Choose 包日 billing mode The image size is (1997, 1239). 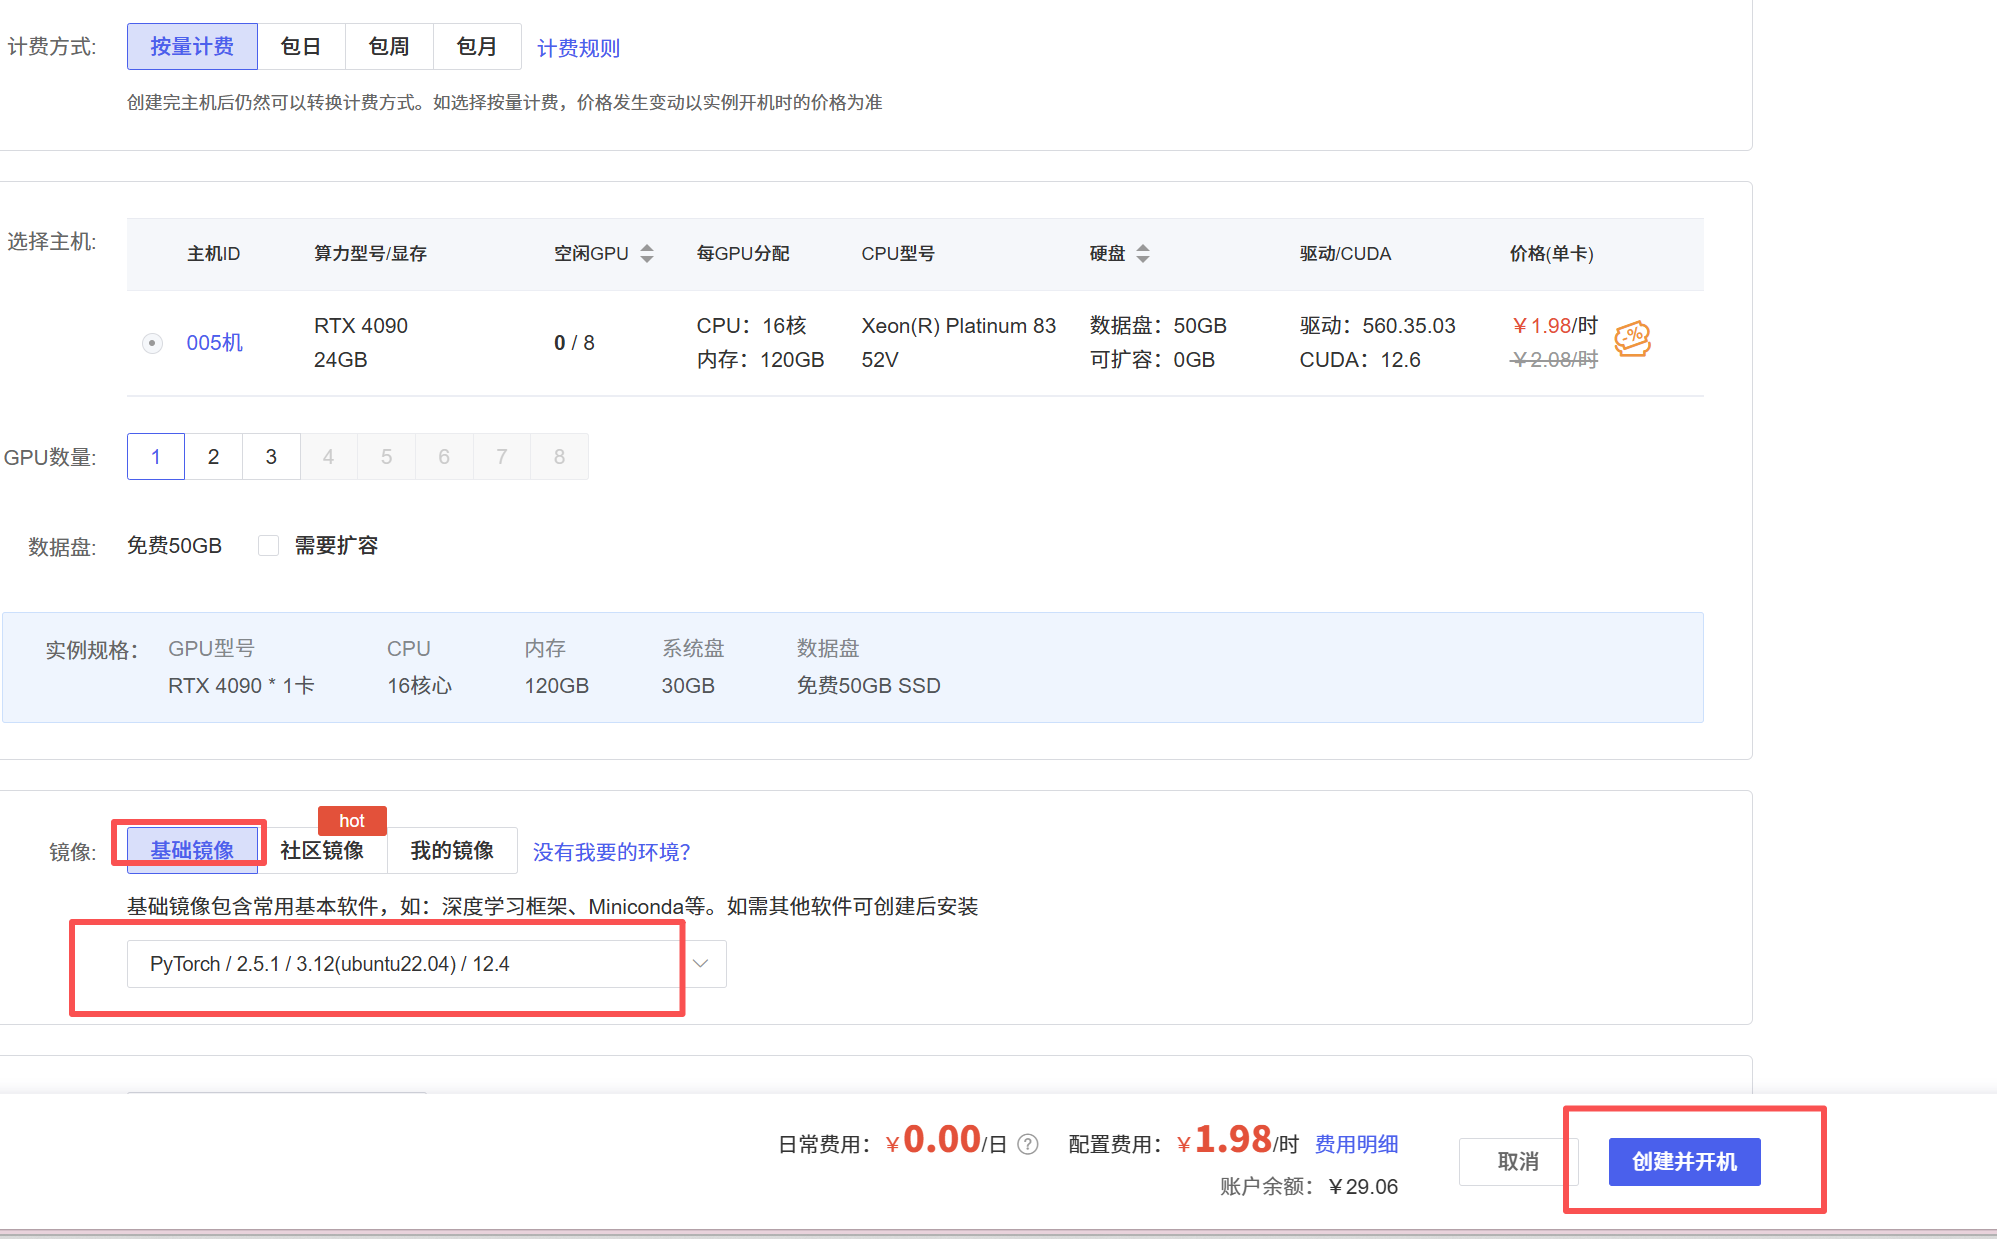click(x=300, y=47)
